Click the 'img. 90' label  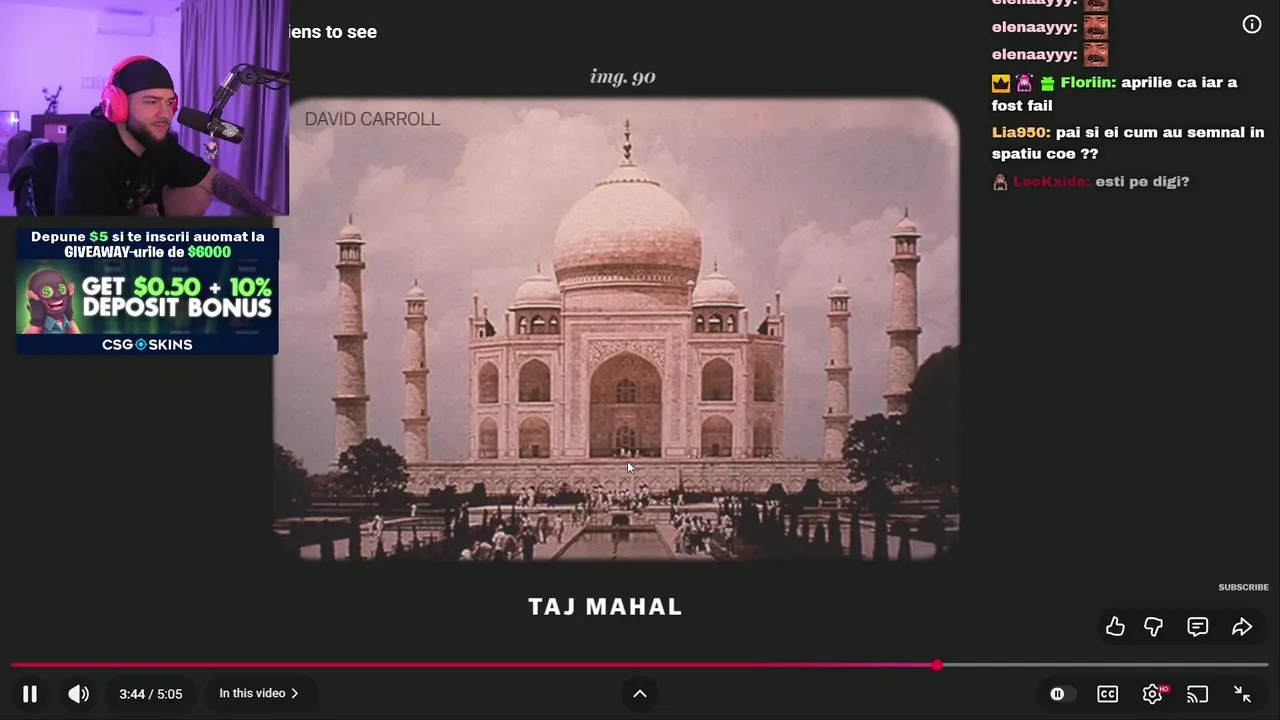pyautogui.click(x=623, y=76)
